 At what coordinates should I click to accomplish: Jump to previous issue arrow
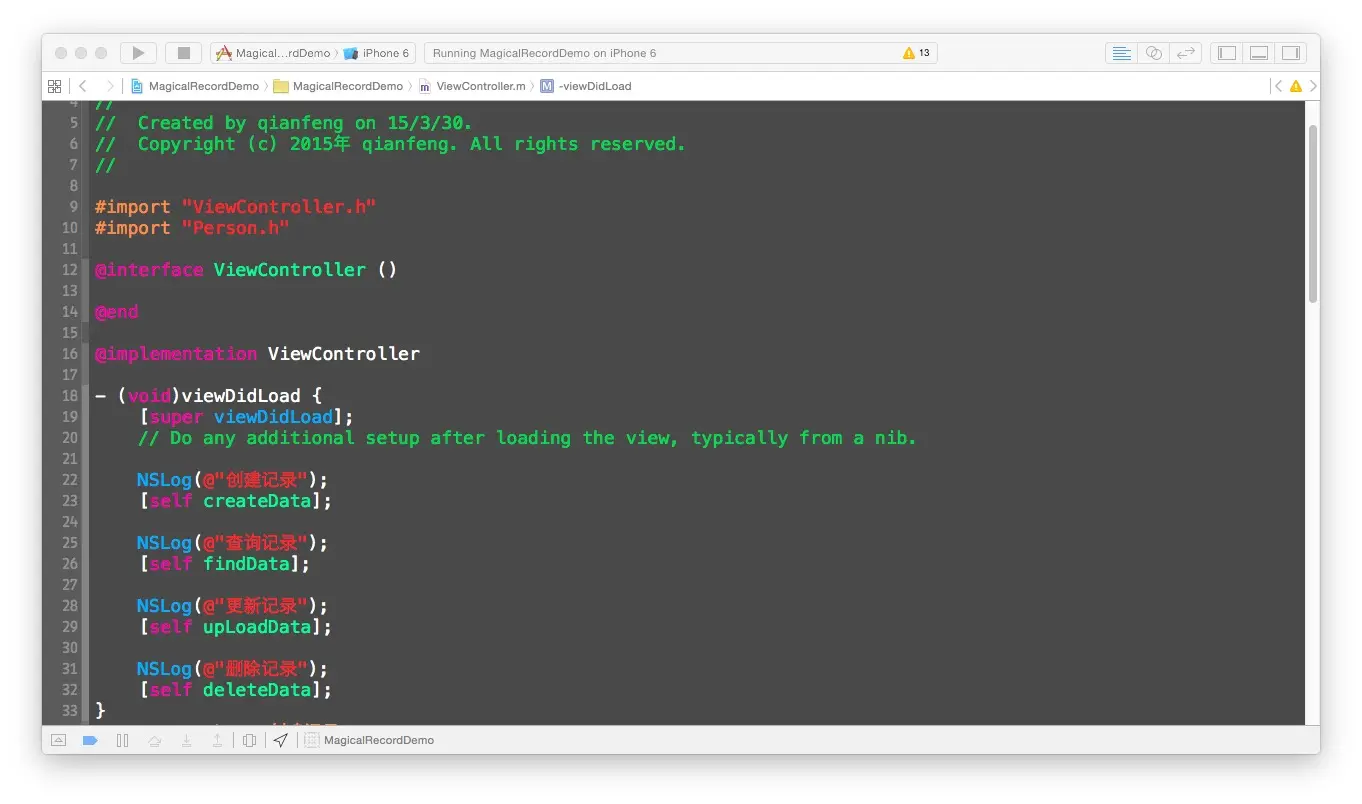[x=1277, y=86]
